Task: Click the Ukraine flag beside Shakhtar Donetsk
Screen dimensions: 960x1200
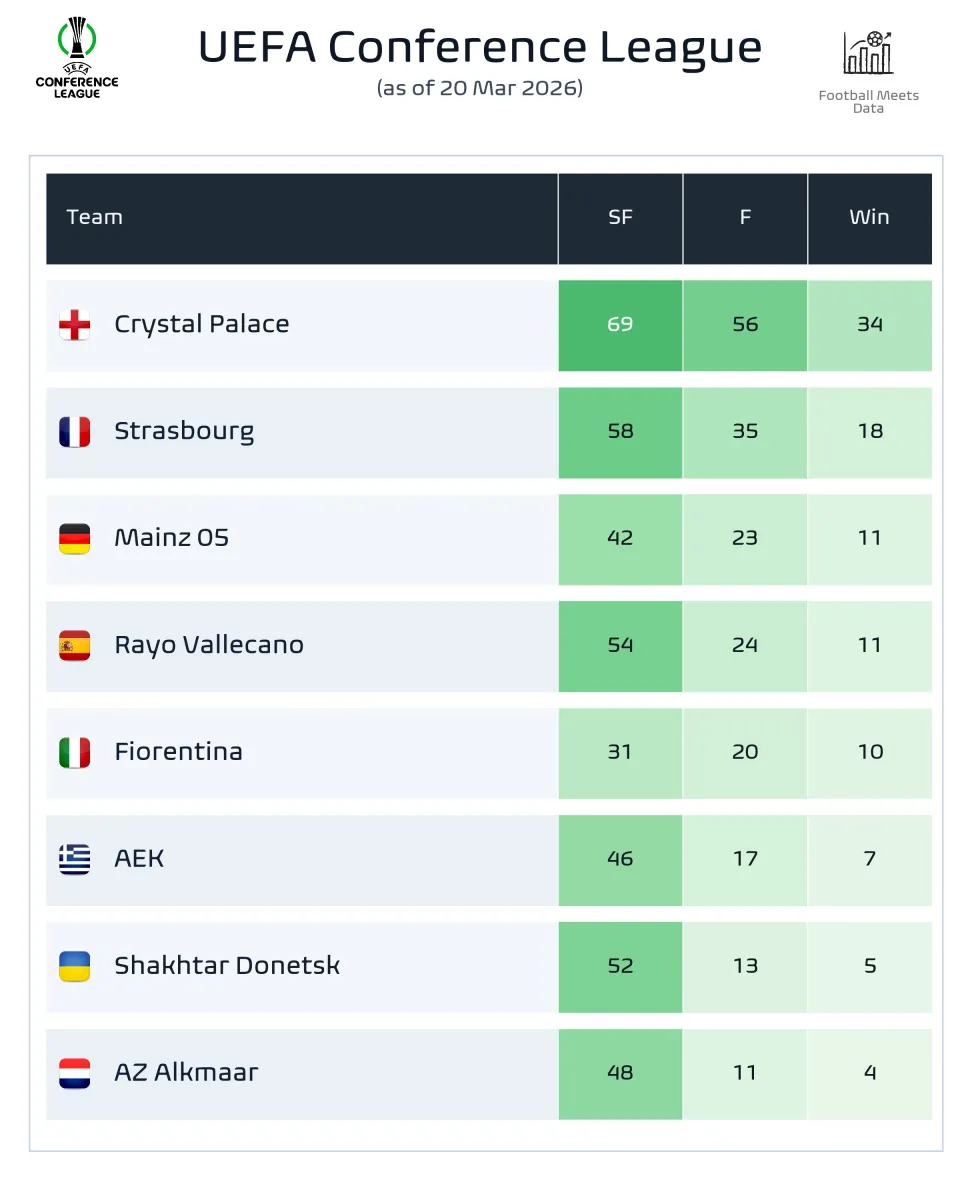Action: 75,966
